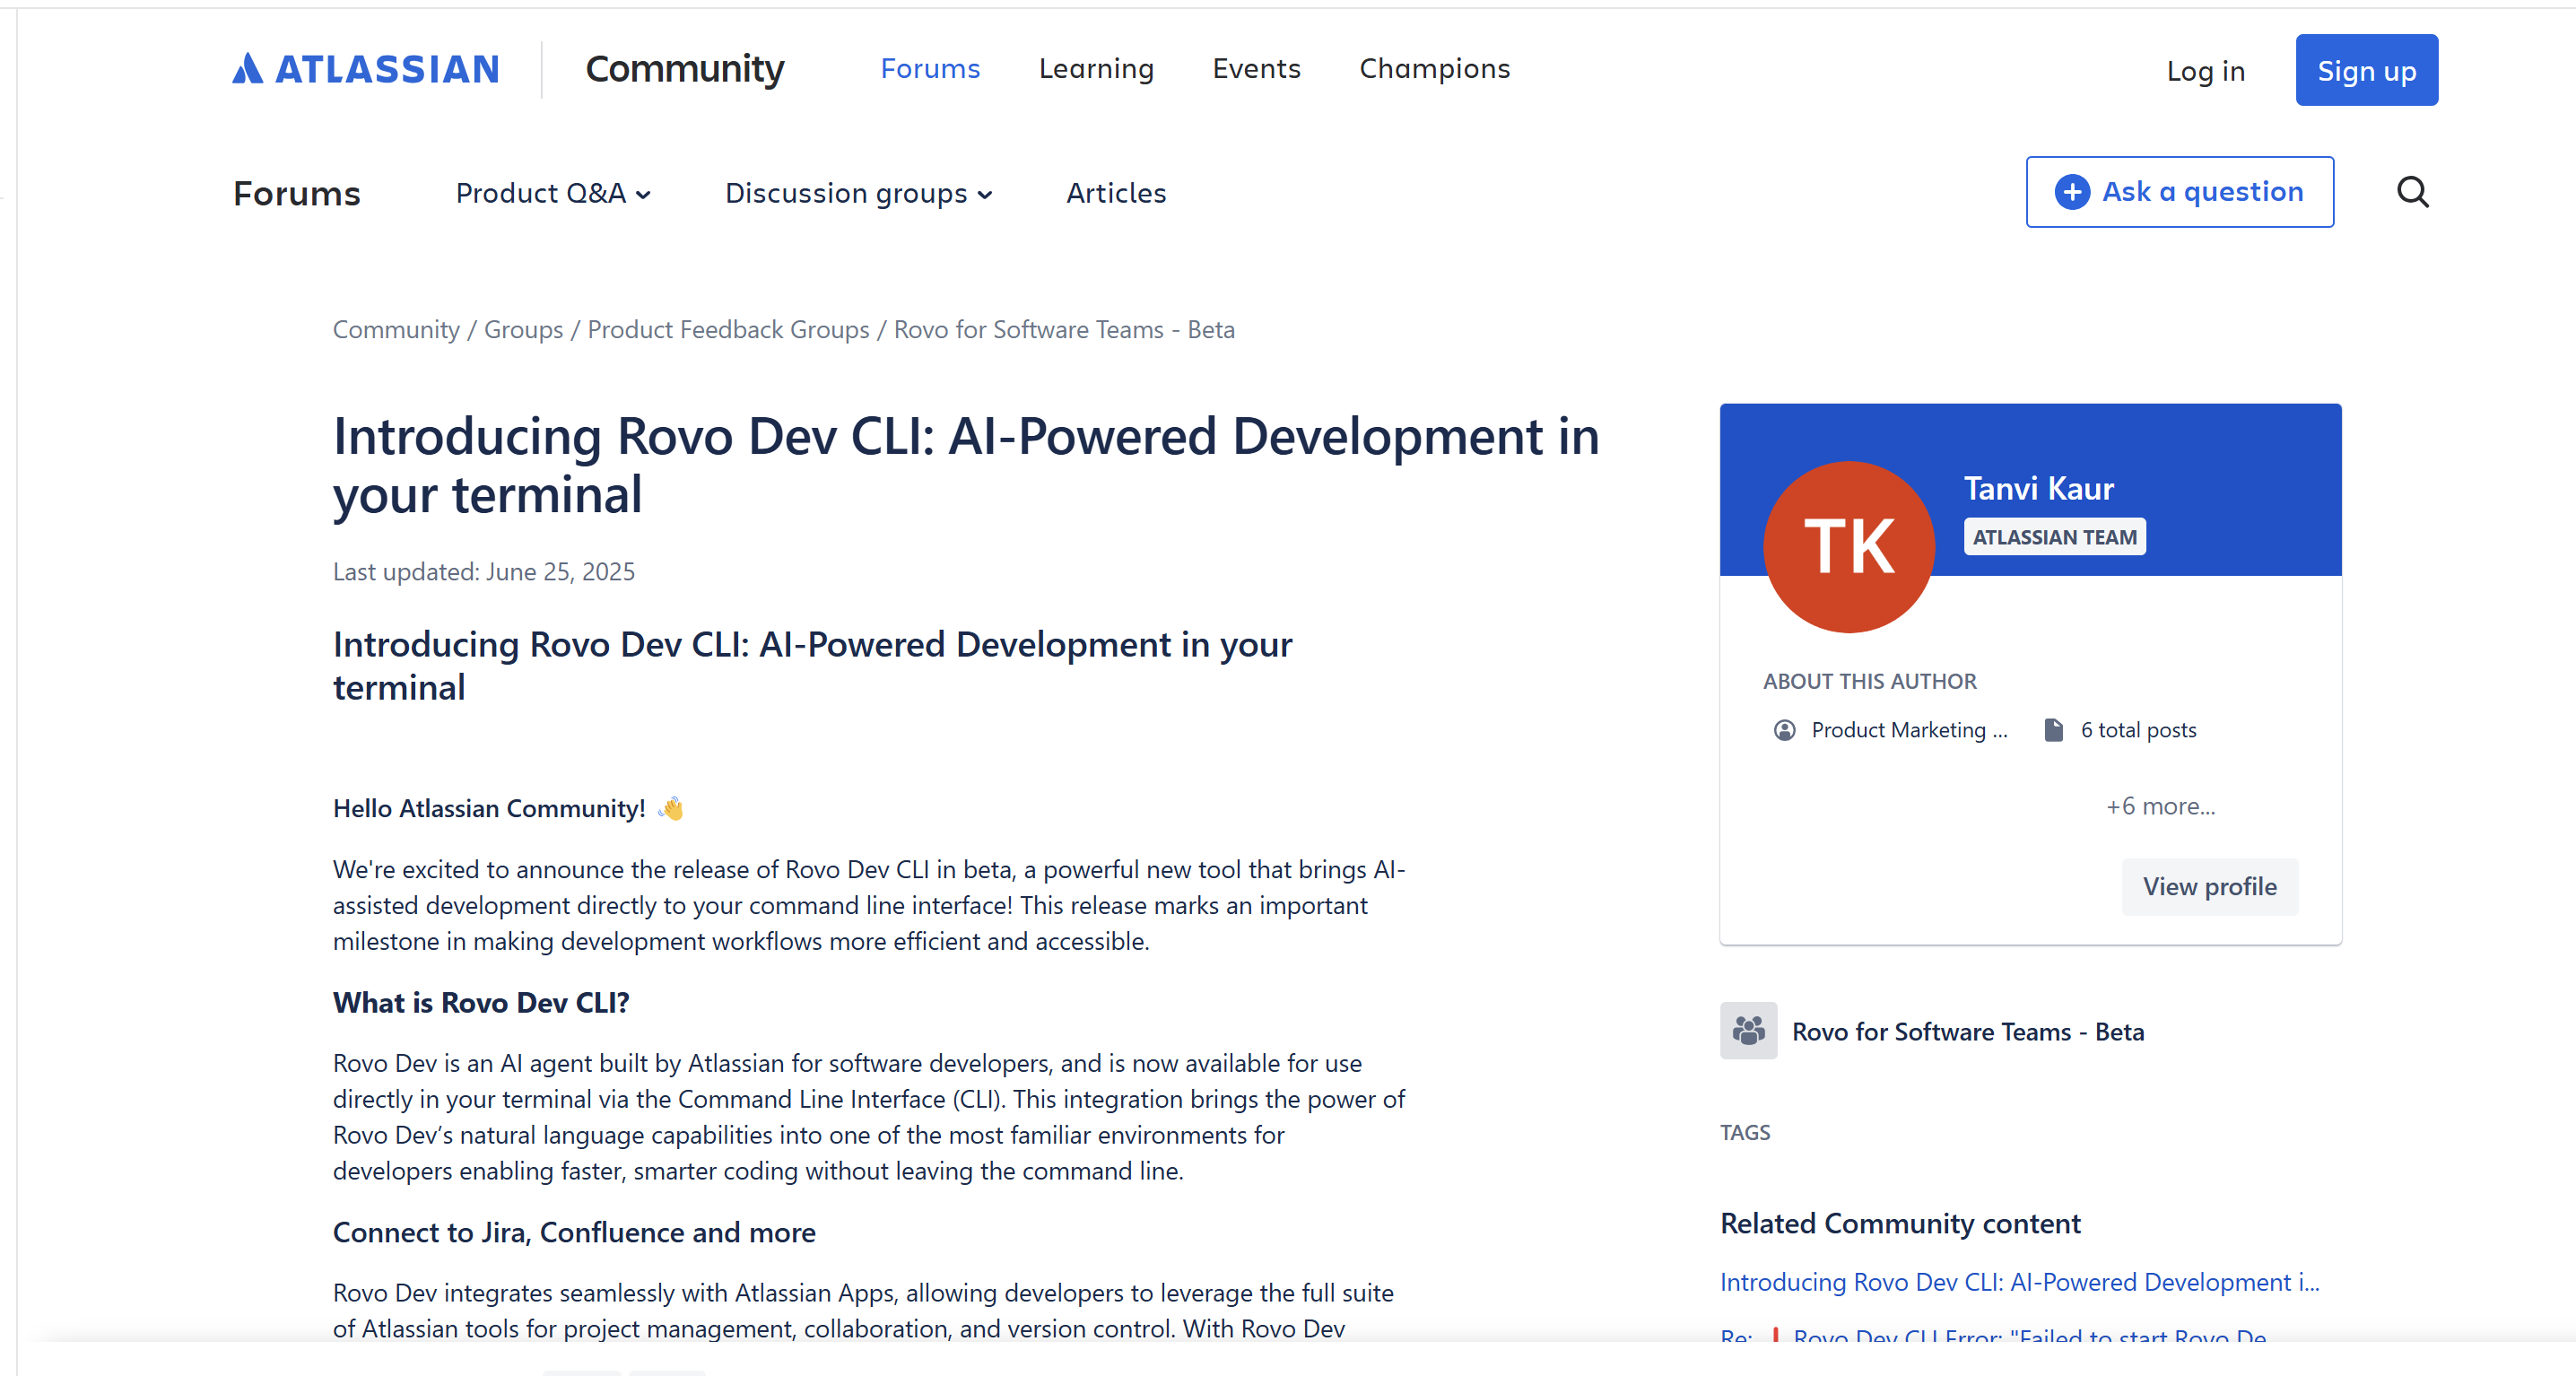Click Hello Atlassian Community! greeting
Viewport: 2576px width, 1376px height.
click(489, 808)
